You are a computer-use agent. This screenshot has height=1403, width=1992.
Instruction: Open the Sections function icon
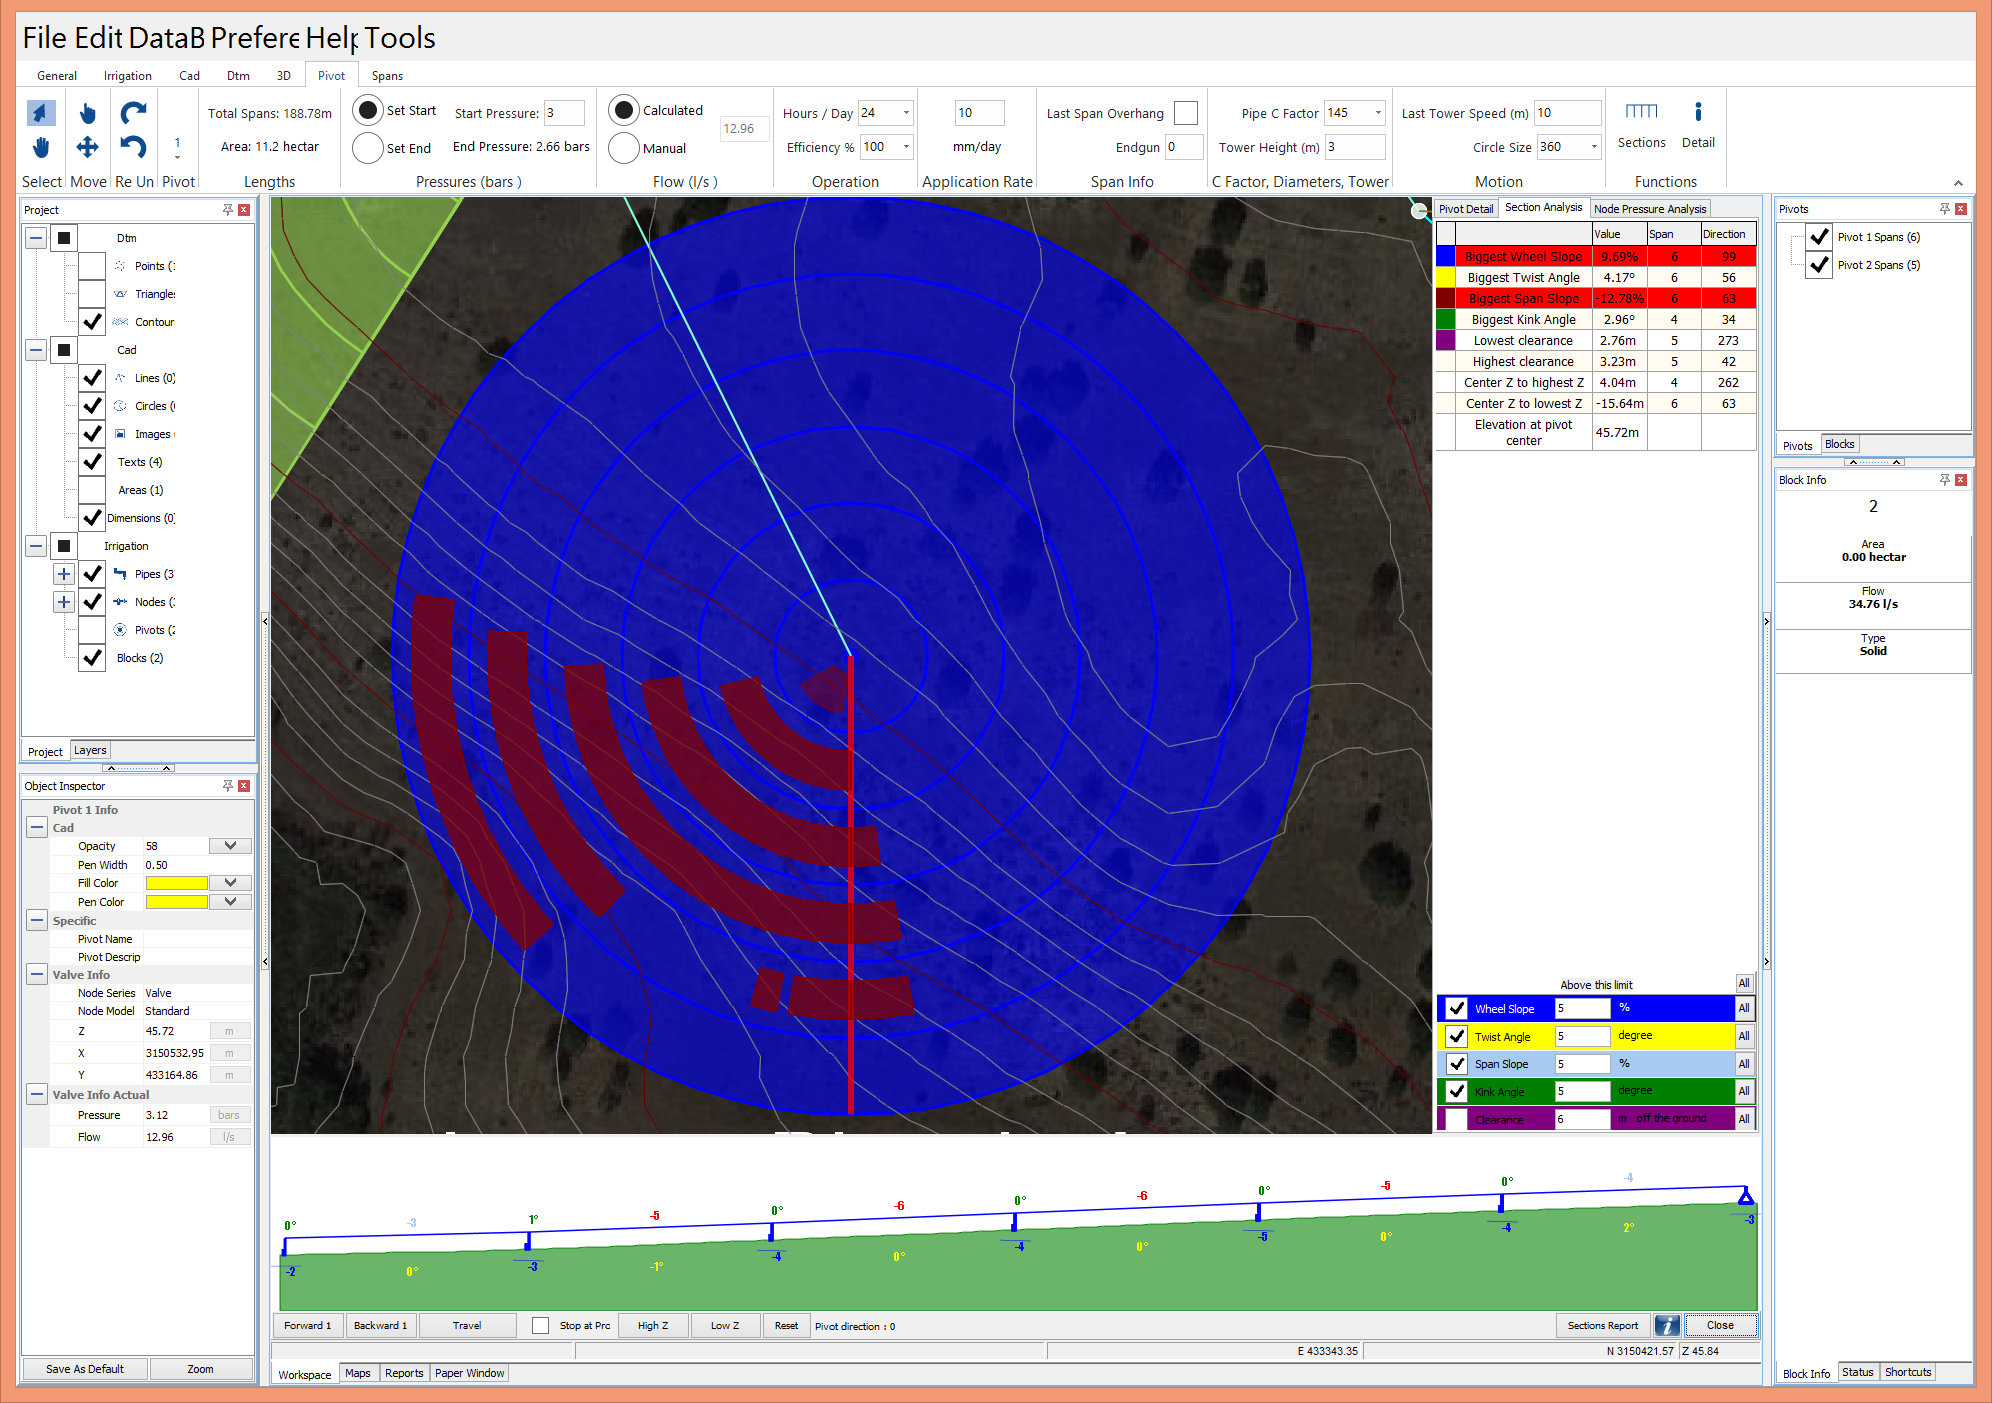pos(1641,112)
